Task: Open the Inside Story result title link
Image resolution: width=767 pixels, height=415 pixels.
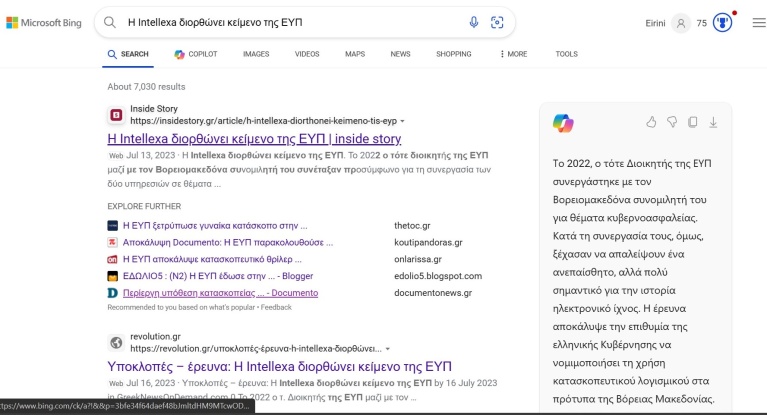Action: point(254,139)
